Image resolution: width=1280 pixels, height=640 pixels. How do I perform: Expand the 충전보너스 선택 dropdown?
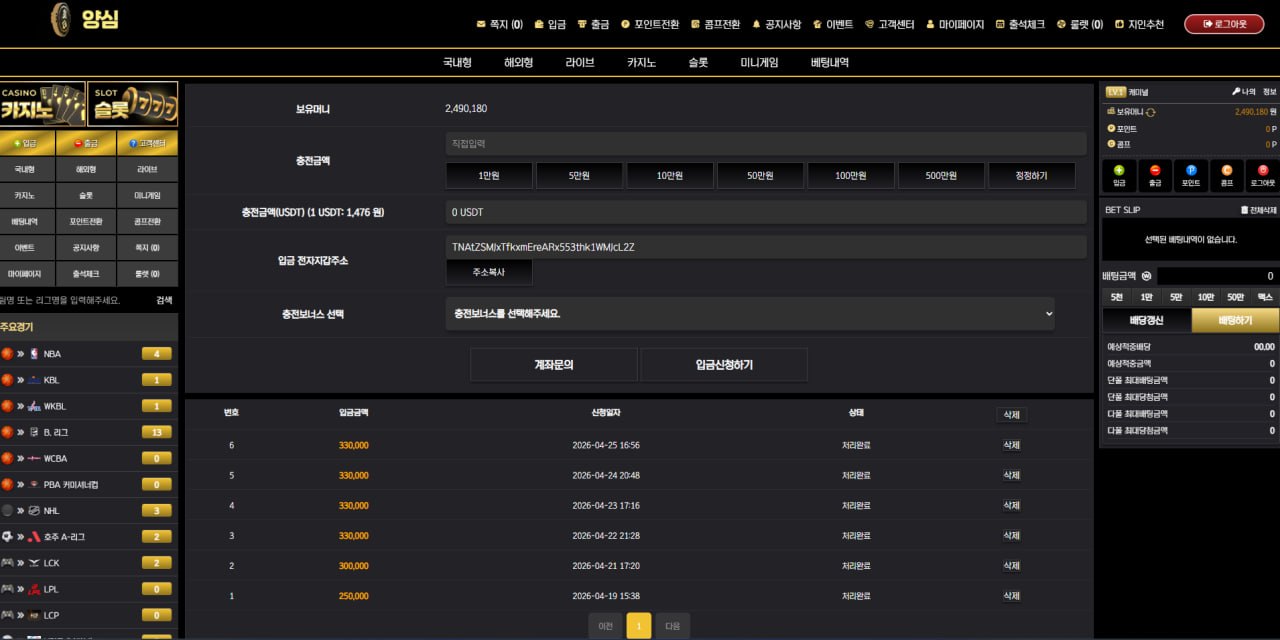pos(749,314)
